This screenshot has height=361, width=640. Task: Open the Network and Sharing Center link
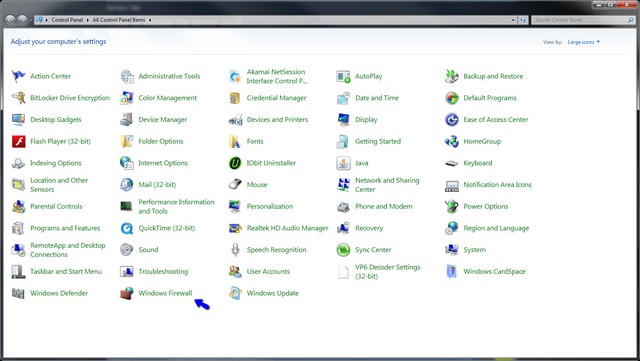(387, 185)
